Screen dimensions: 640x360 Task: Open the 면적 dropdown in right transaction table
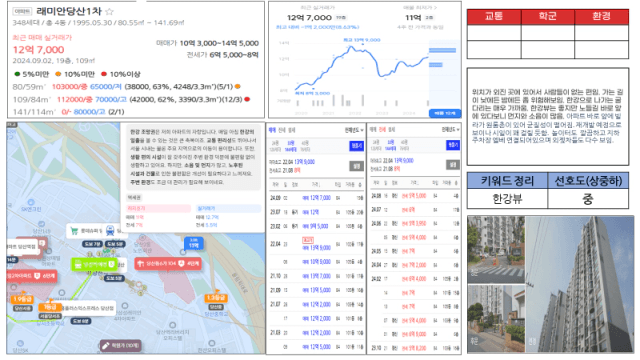point(451,129)
